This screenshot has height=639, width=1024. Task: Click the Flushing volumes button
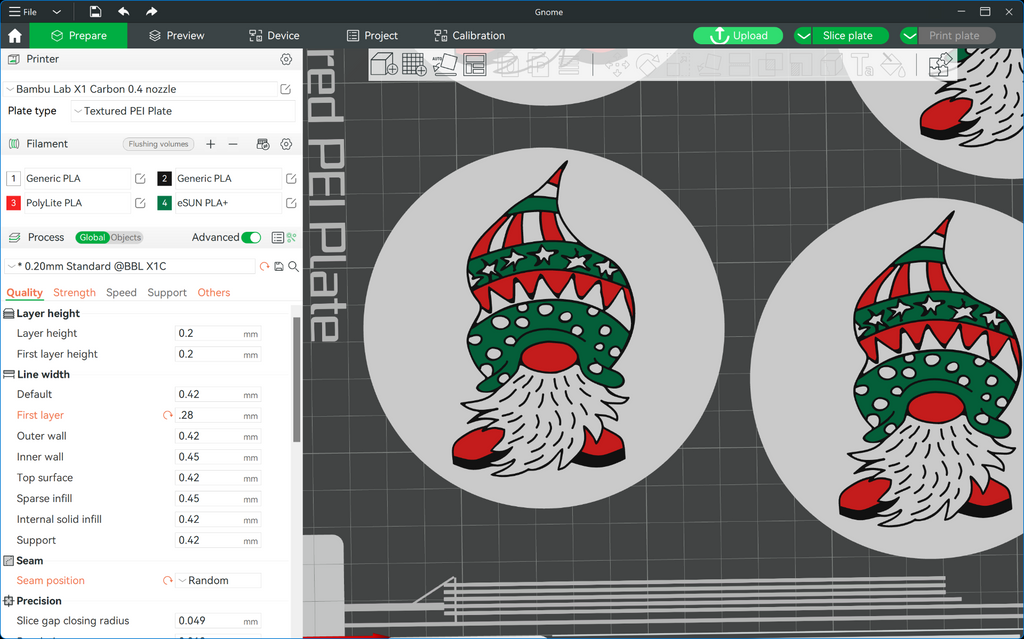coord(158,144)
